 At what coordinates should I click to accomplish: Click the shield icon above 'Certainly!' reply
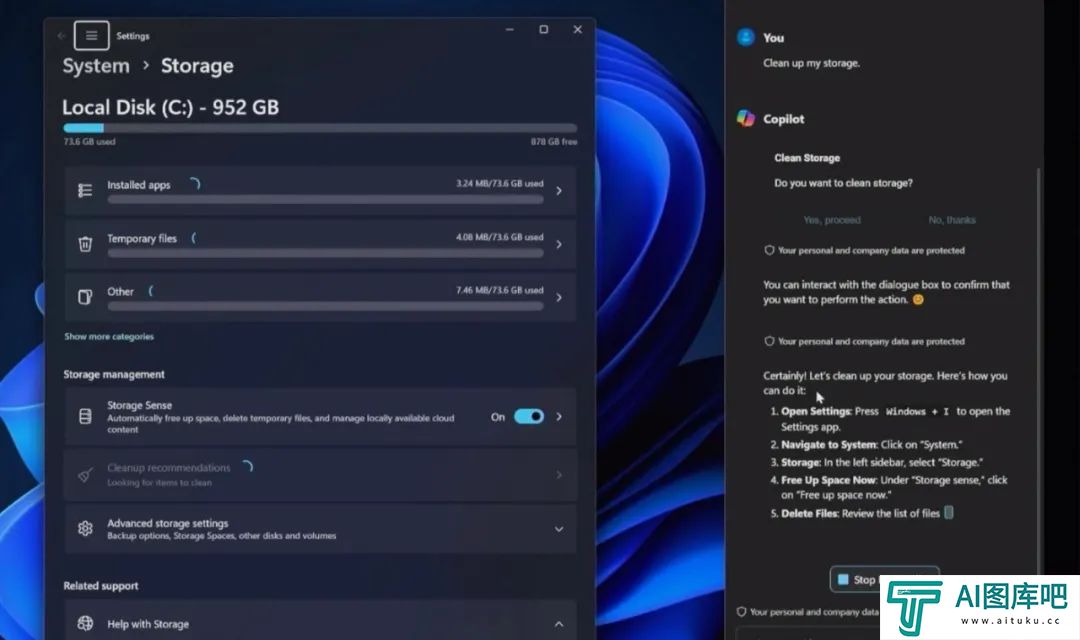769,341
